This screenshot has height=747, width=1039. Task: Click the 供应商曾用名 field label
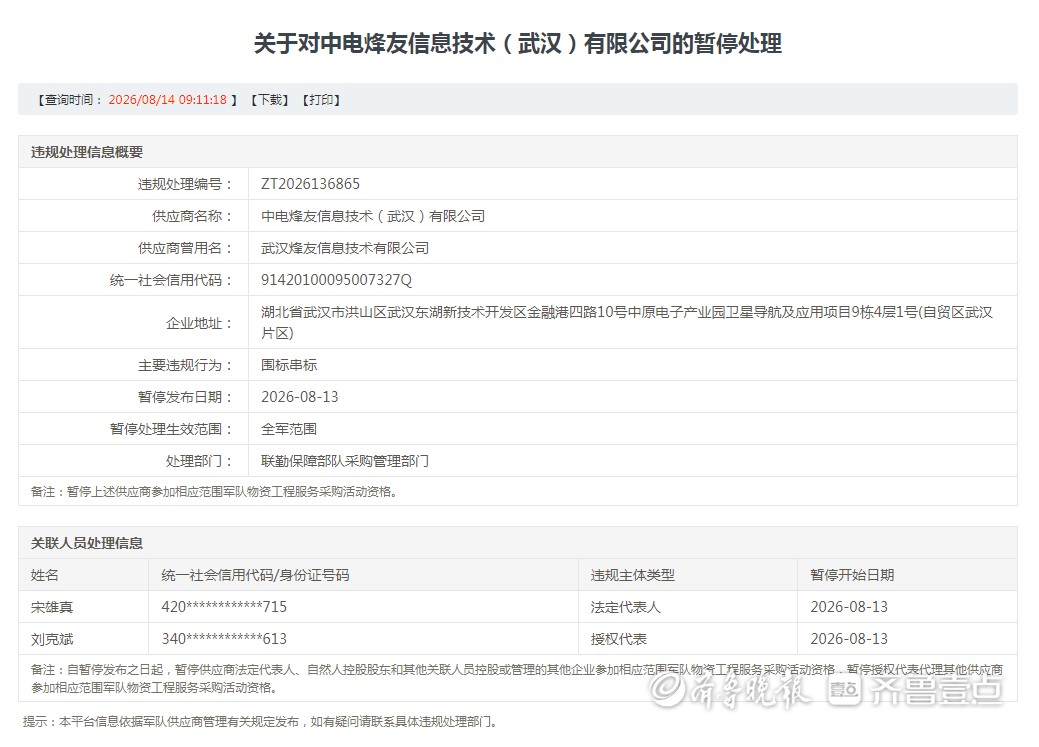[185, 248]
